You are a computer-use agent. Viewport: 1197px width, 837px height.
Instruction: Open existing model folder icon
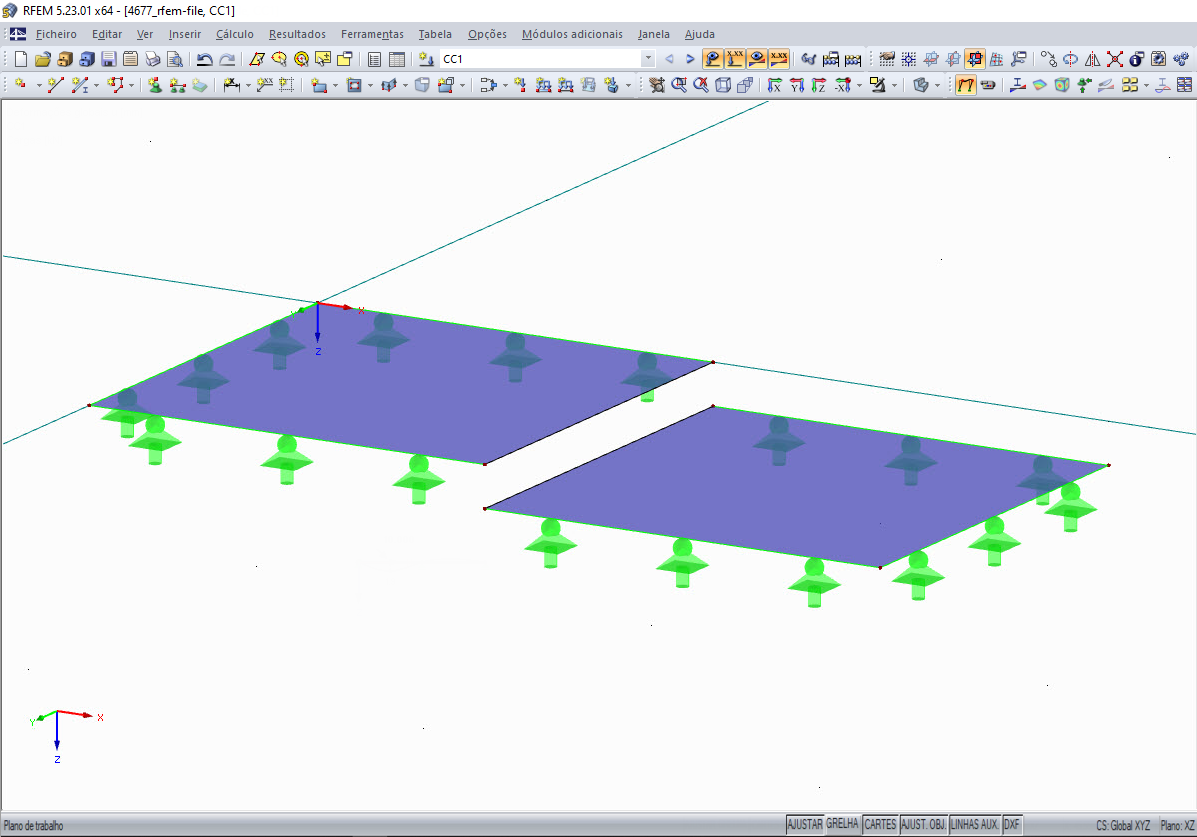click(x=43, y=59)
